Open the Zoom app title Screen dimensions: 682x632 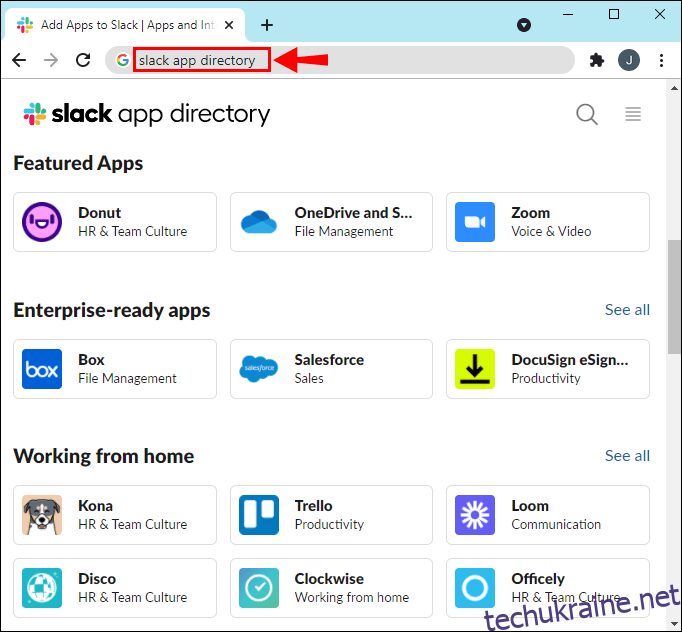tap(531, 213)
